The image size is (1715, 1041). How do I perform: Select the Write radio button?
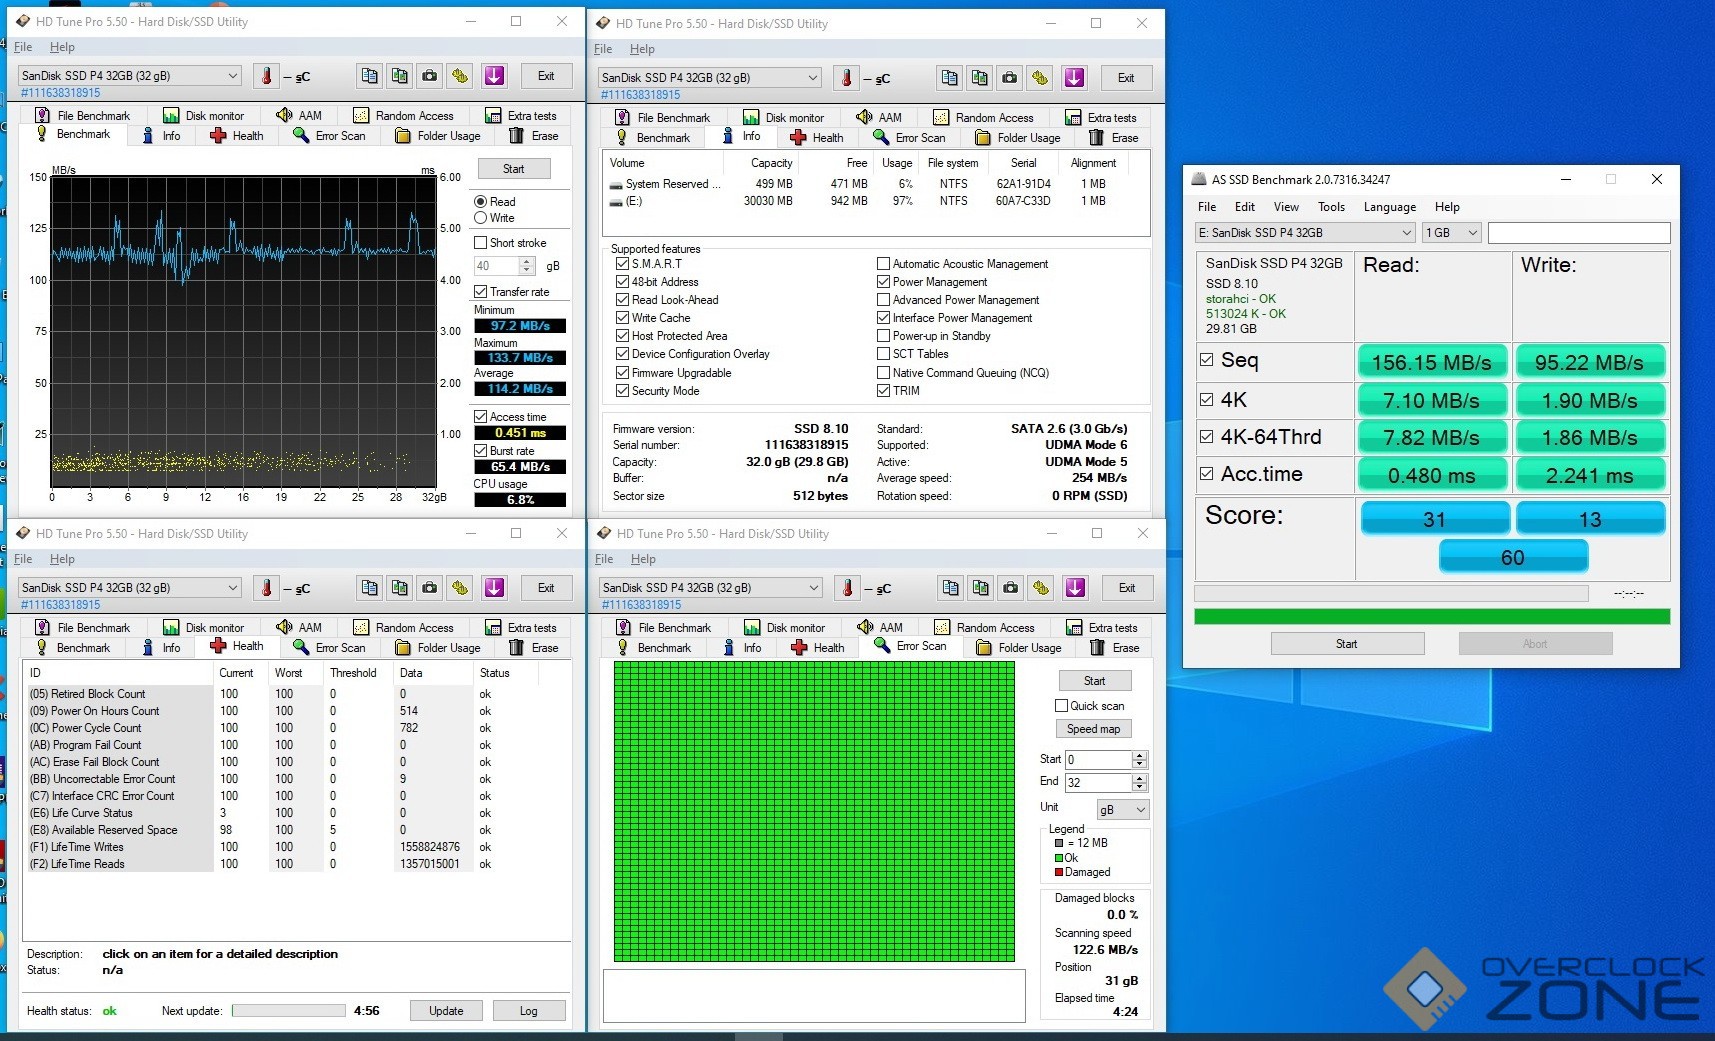(x=481, y=218)
